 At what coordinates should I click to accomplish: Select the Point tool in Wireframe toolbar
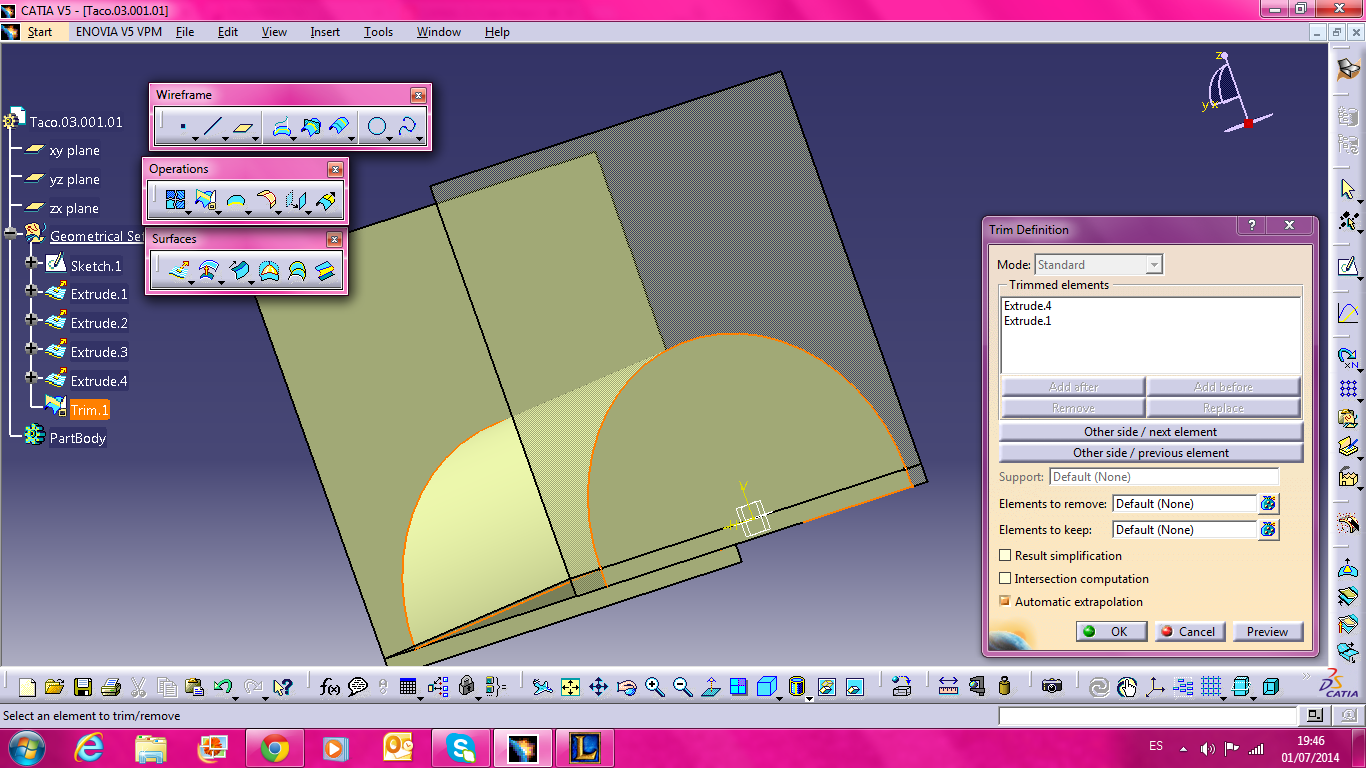tap(183, 126)
